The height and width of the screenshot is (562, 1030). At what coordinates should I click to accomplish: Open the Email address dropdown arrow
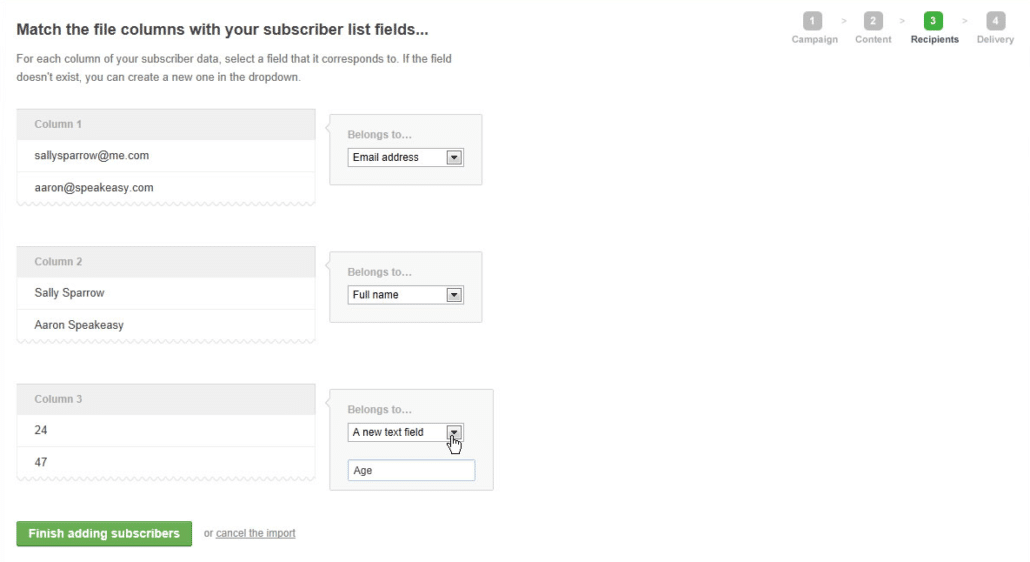pos(454,158)
